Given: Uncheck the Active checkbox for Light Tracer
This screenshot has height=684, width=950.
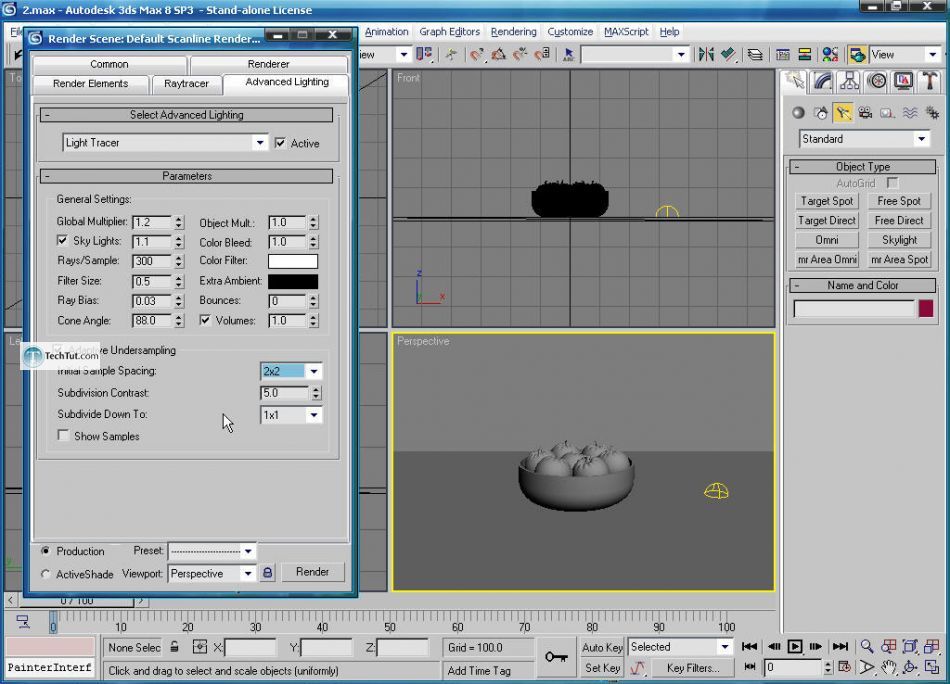Looking at the screenshot, I should (280, 143).
